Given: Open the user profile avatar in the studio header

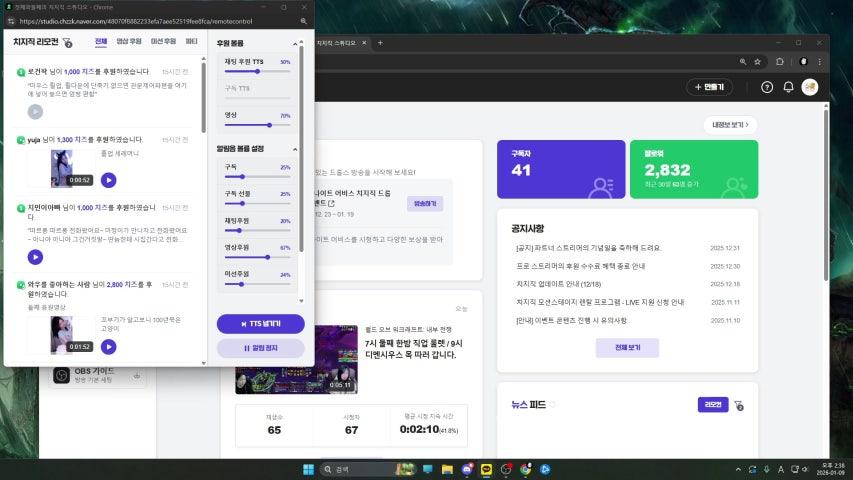Looking at the screenshot, I should [x=809, y=87].
